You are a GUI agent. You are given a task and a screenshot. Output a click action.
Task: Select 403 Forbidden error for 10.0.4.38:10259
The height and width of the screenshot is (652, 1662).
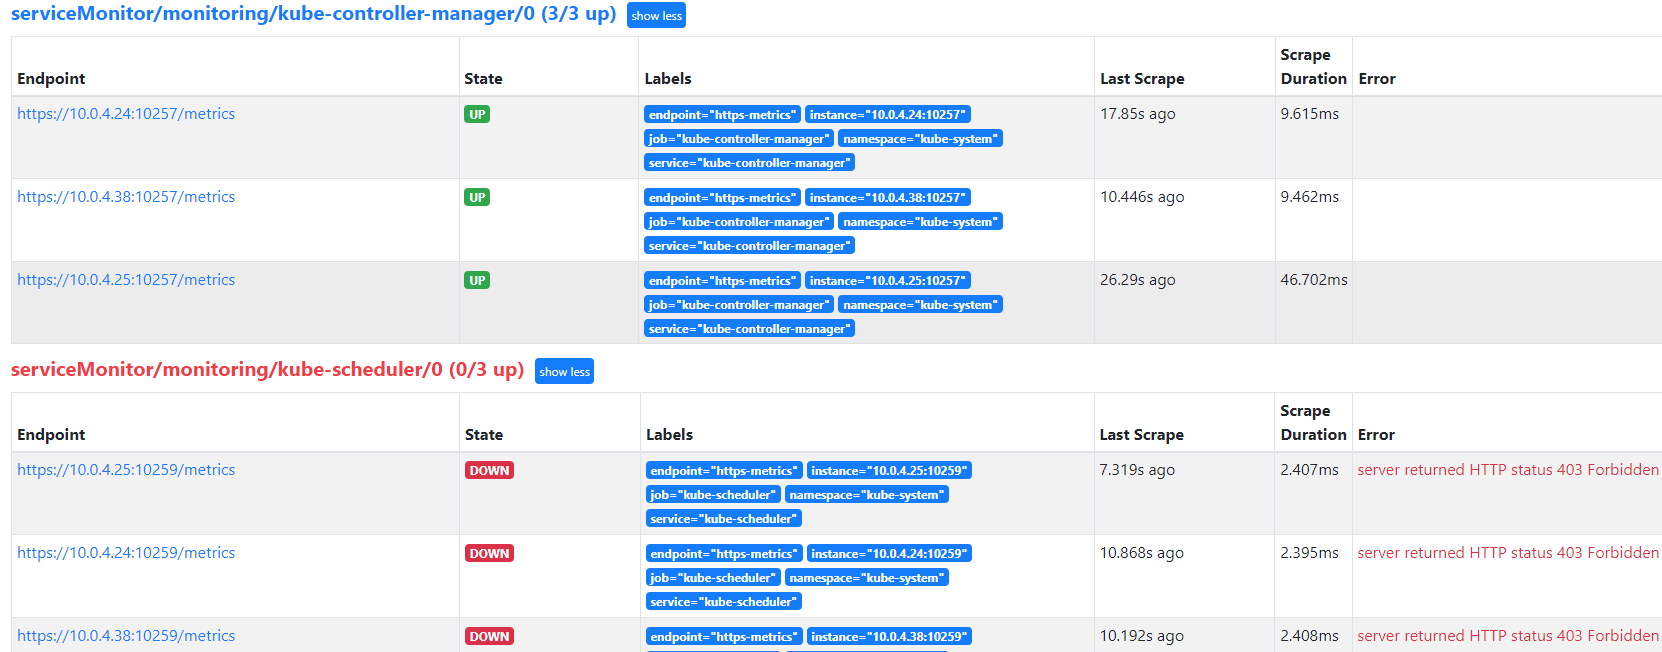click(x=1508, y=636)
